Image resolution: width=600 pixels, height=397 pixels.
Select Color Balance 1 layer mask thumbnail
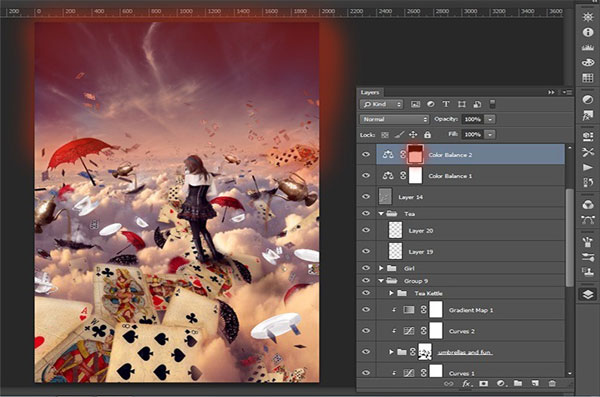(x=416, y=176)
